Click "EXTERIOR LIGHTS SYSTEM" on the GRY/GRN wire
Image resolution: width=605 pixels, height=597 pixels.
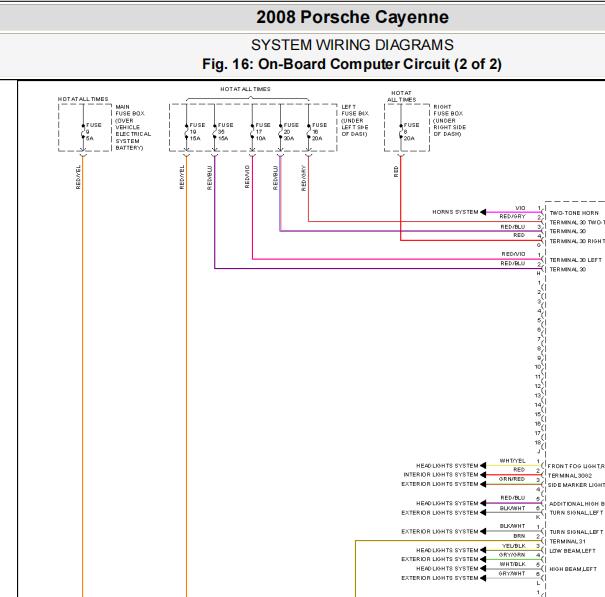pos(440,559)
